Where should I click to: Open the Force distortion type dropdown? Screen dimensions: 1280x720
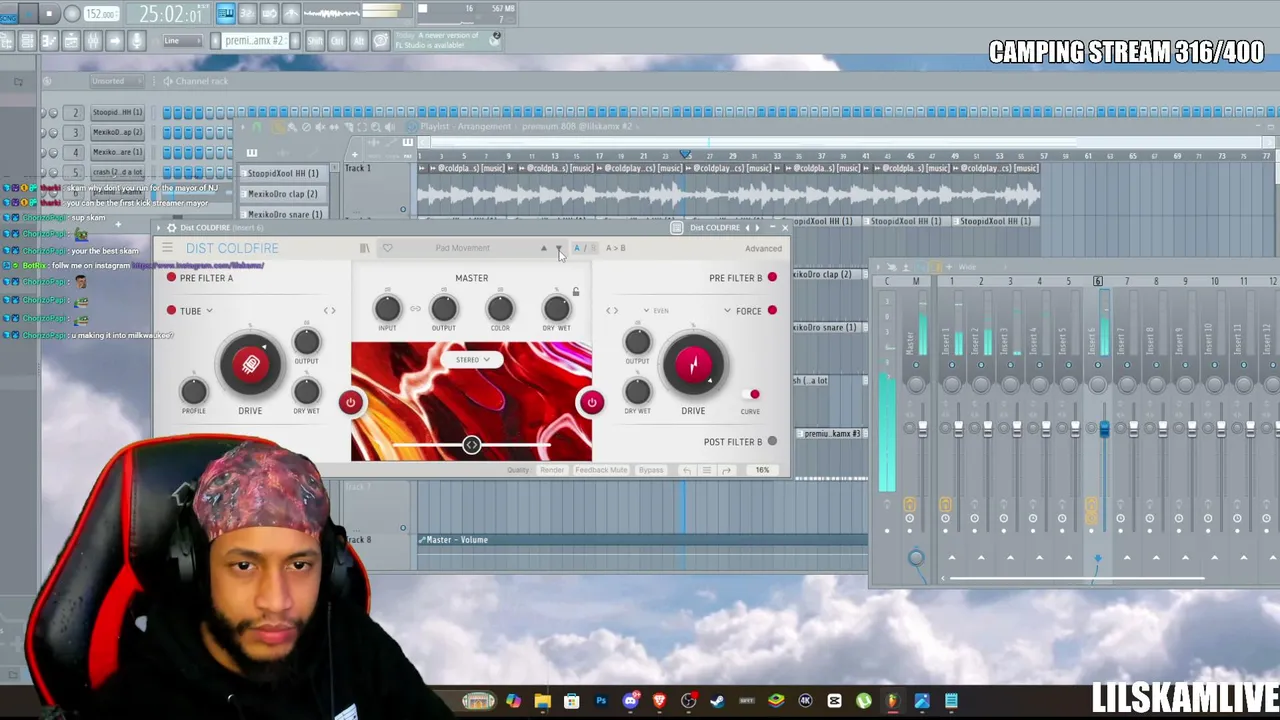tap(743, 311)
